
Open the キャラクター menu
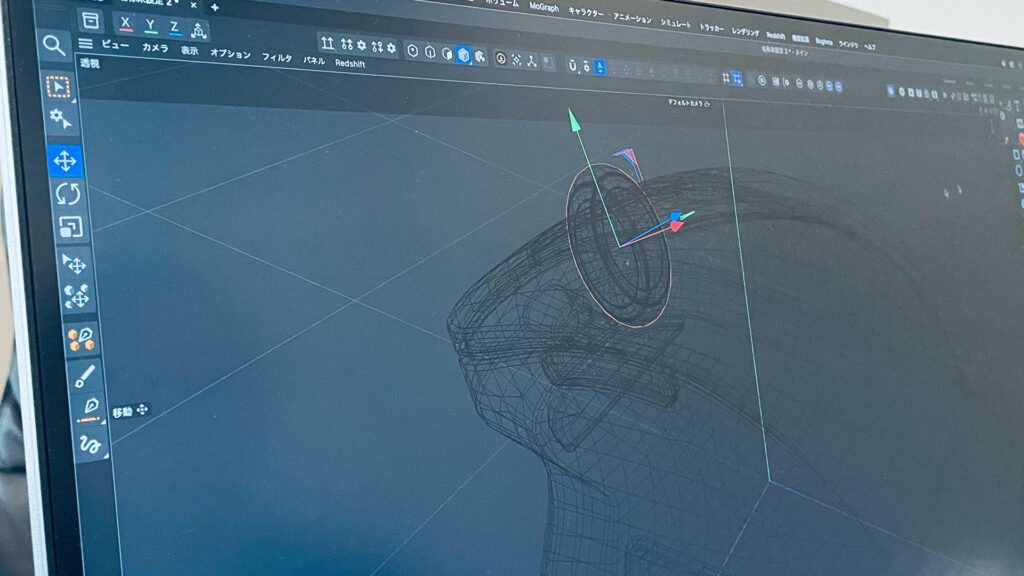coord(586,11)
